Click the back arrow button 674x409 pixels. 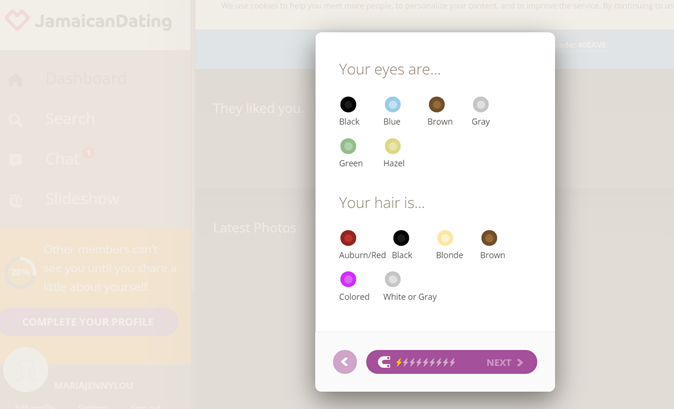[345, 362]
